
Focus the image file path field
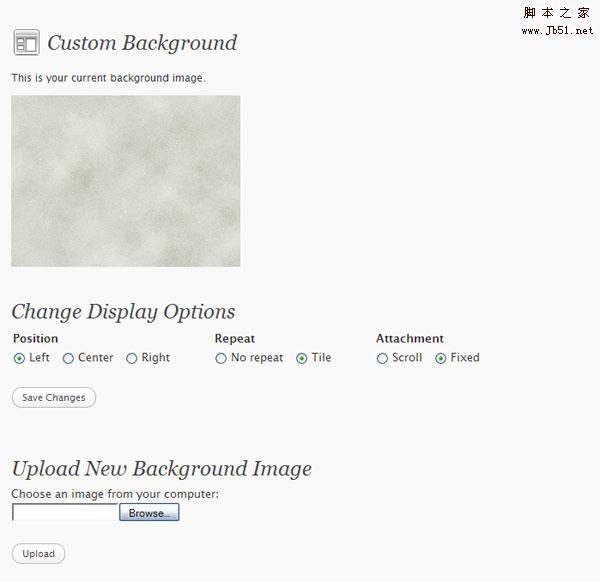pyautogui.click(x=65, y=512)
